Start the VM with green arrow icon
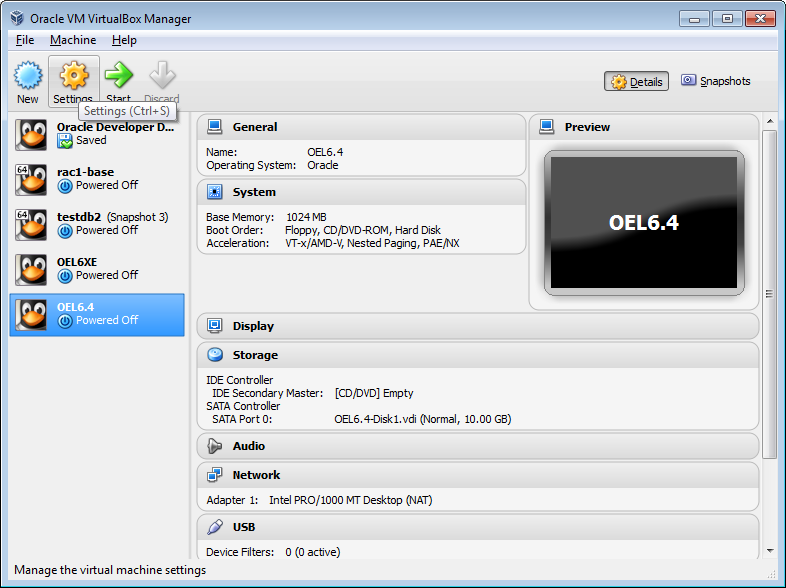Image resolution: width=786 pixels, height=588 pixels. pyautogui.click(x=119, y=75)
